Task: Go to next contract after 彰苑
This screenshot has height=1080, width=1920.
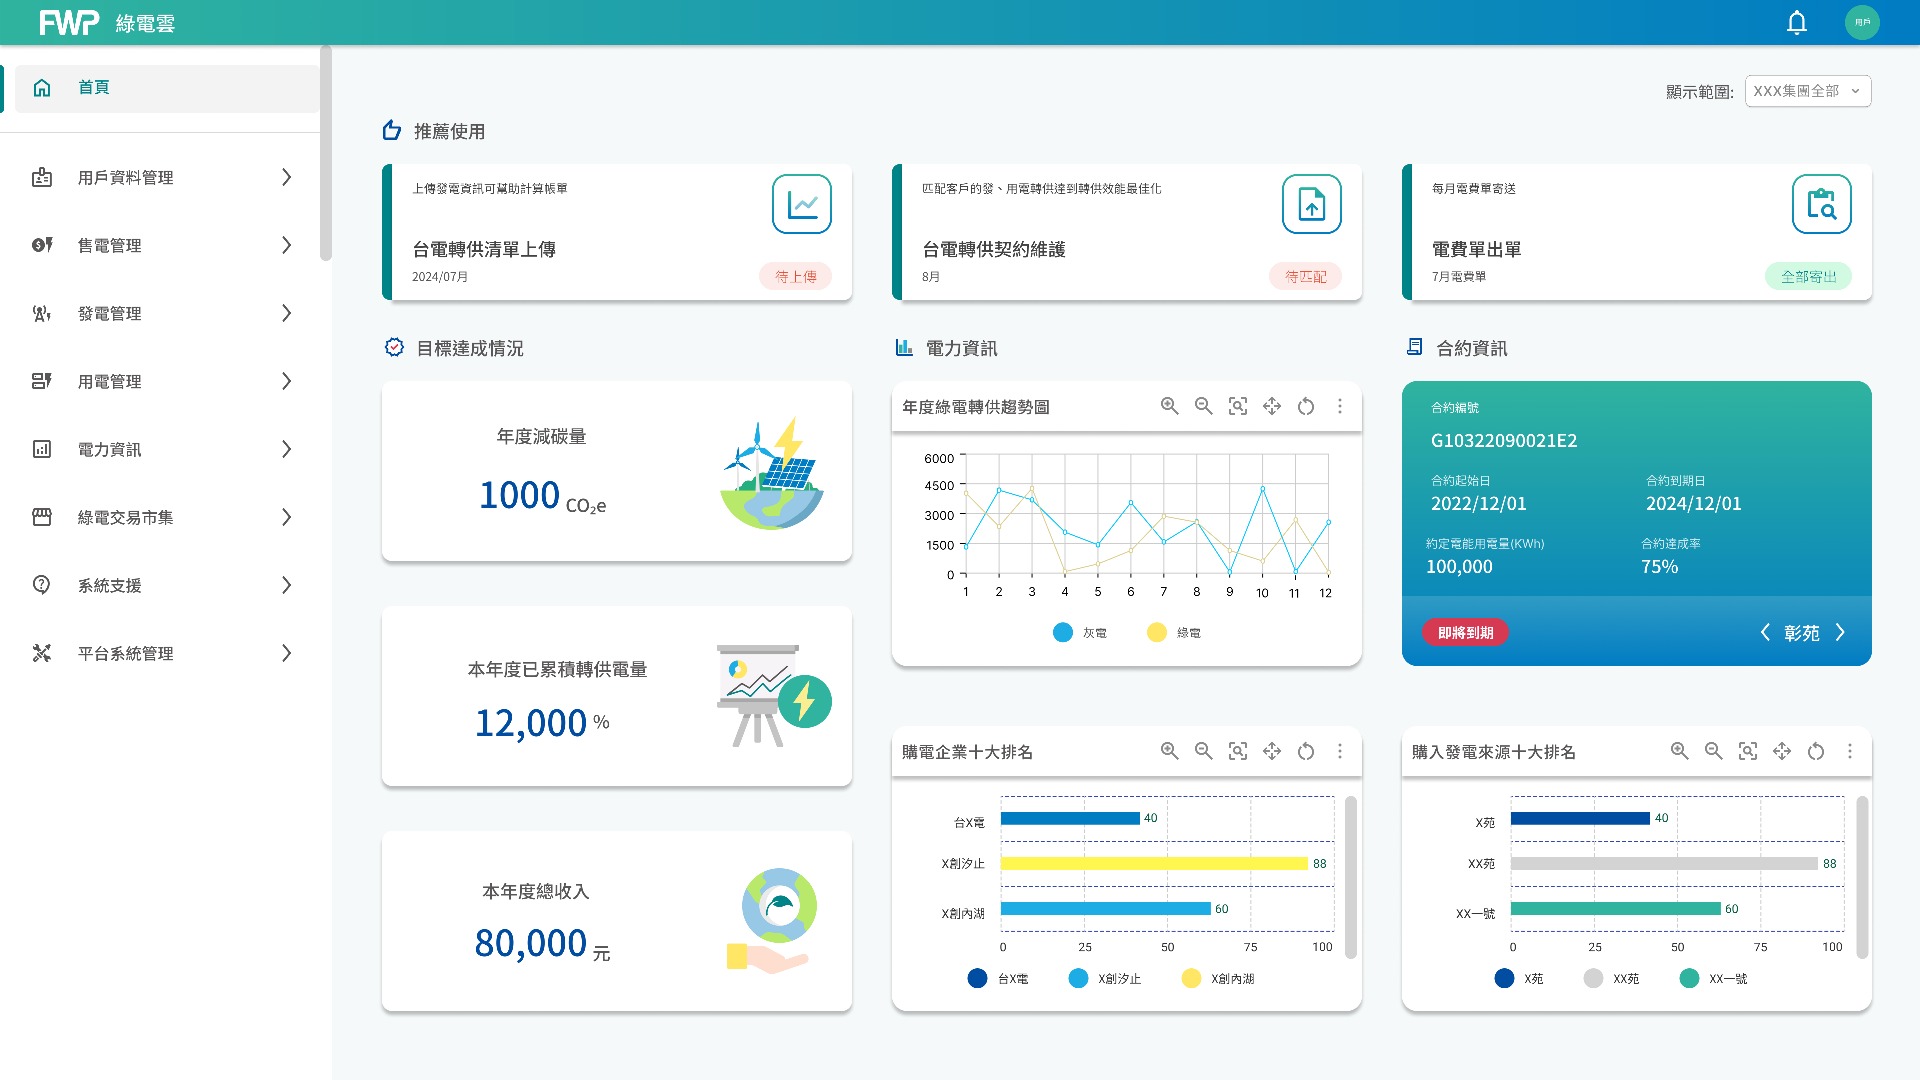Action: tap(1840, 633)
